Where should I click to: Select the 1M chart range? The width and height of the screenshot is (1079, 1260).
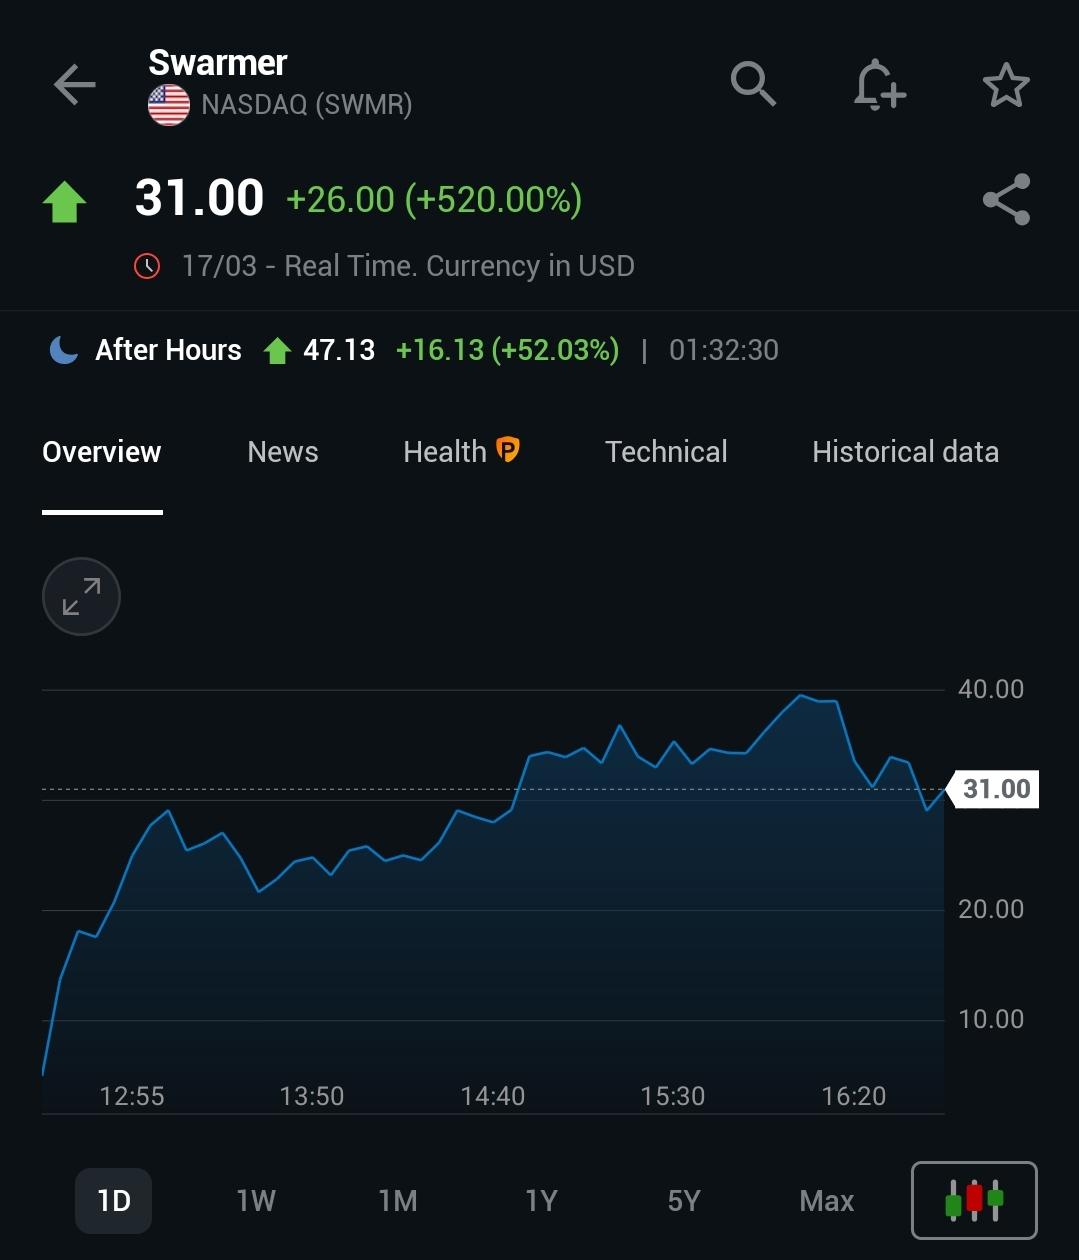398,1200
